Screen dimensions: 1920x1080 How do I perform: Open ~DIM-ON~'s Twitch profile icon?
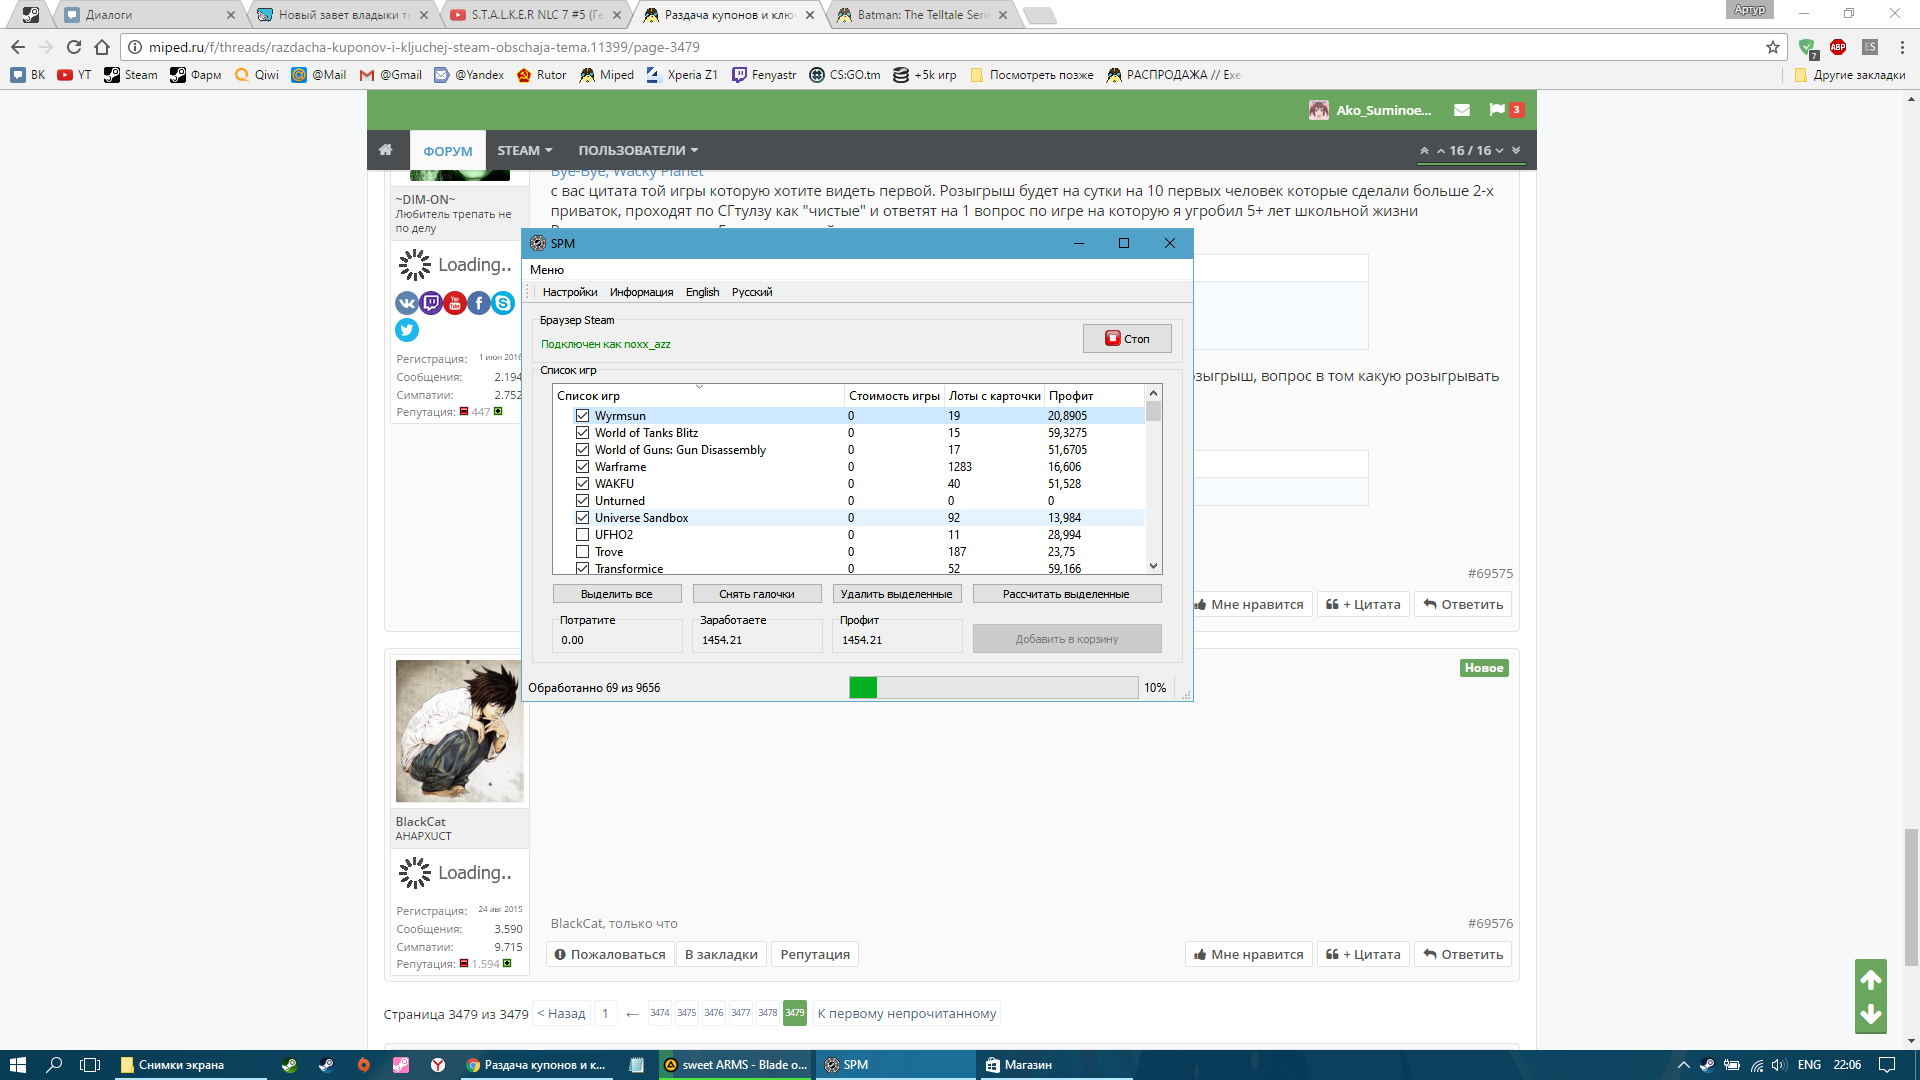tap(431, 303)
